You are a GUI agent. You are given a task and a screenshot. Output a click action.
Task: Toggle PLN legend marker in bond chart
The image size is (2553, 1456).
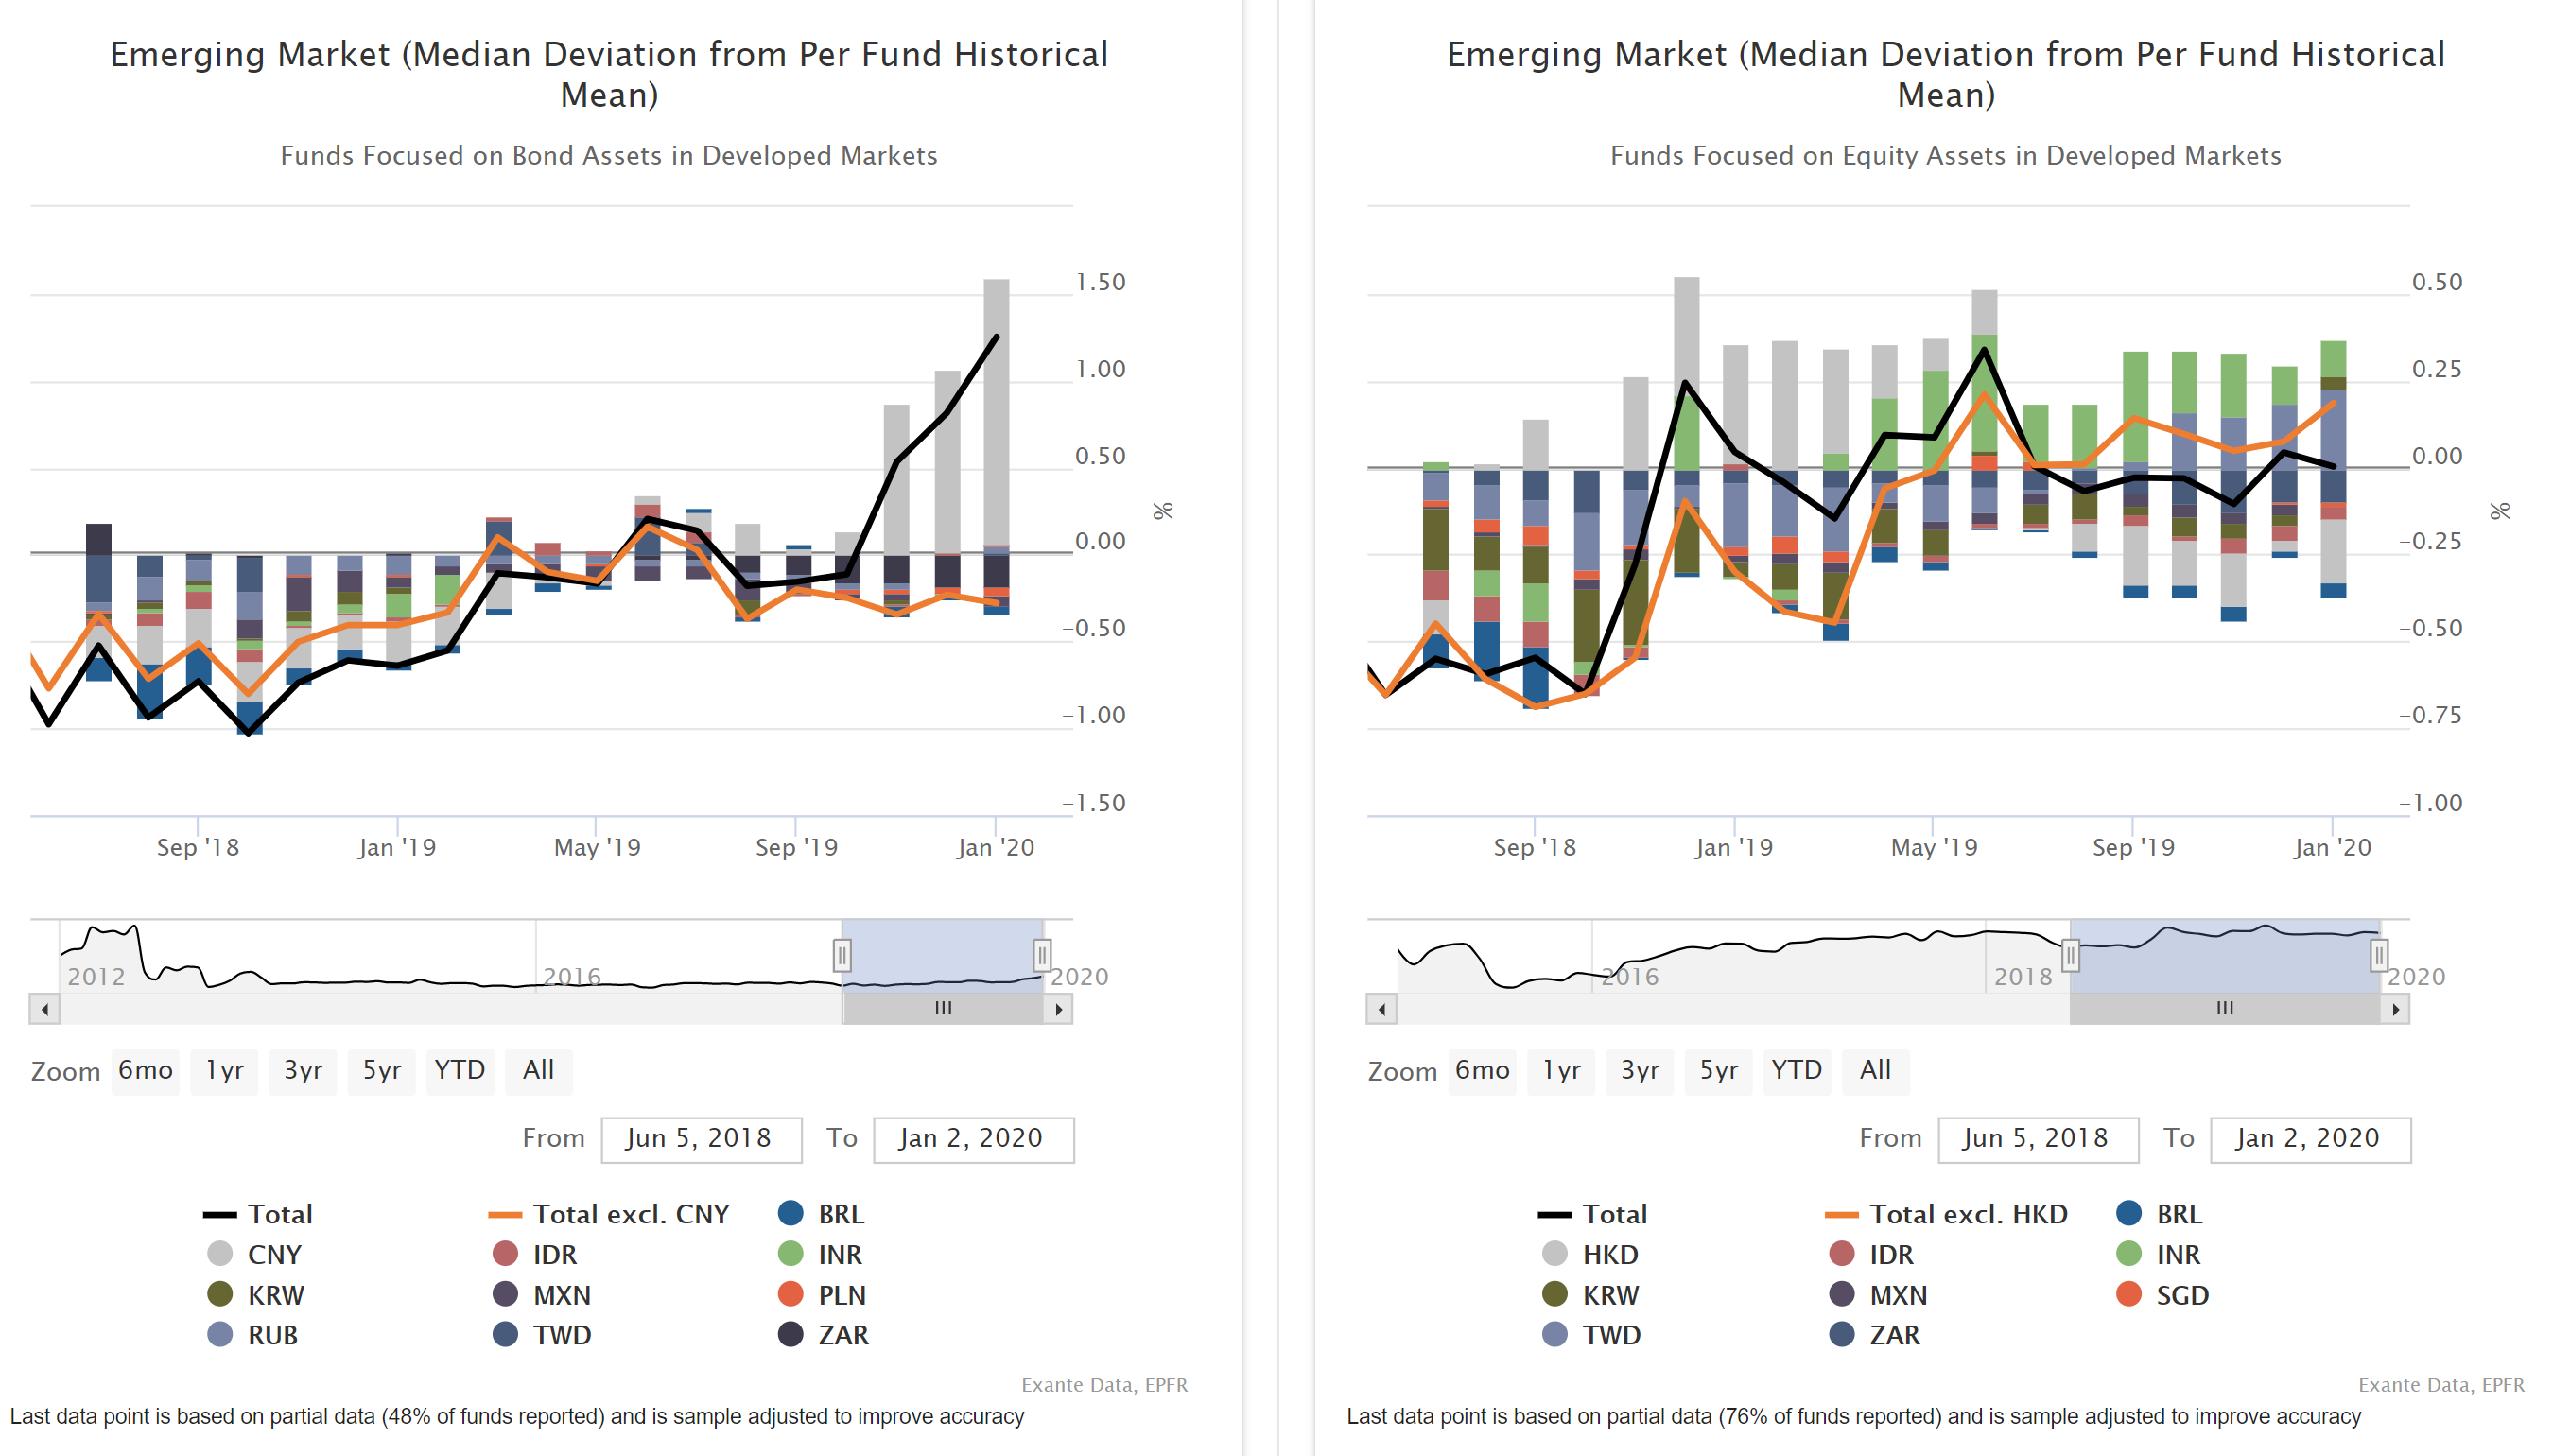[790, 1294]
